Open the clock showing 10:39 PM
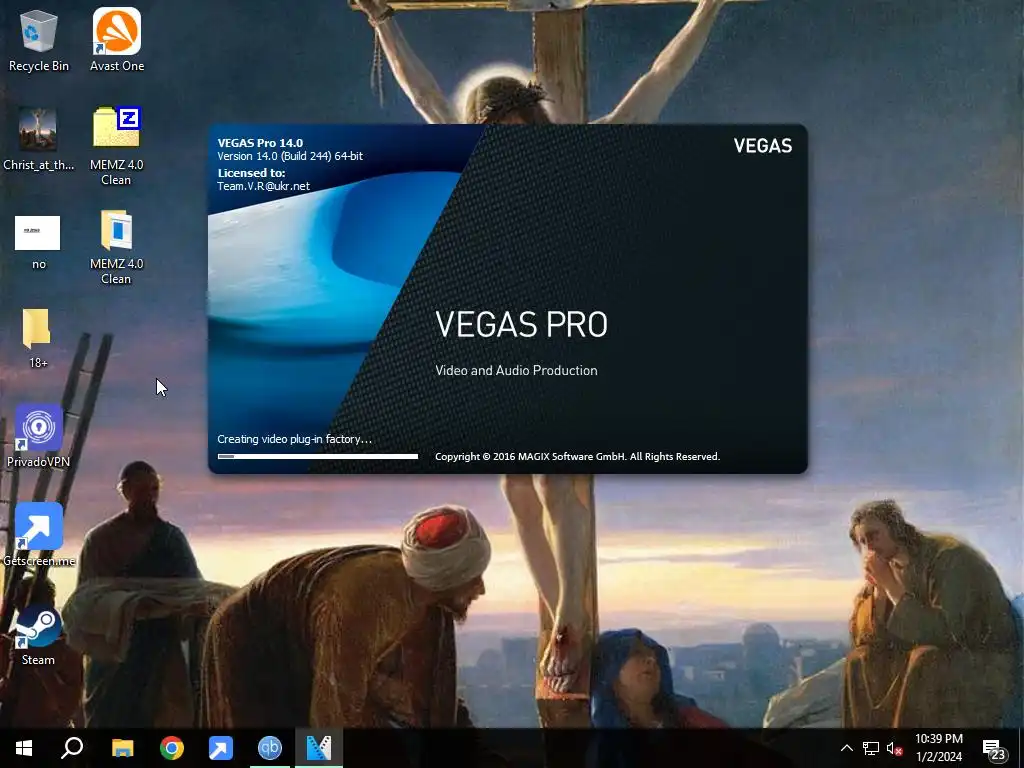 [x=938, y=748]
